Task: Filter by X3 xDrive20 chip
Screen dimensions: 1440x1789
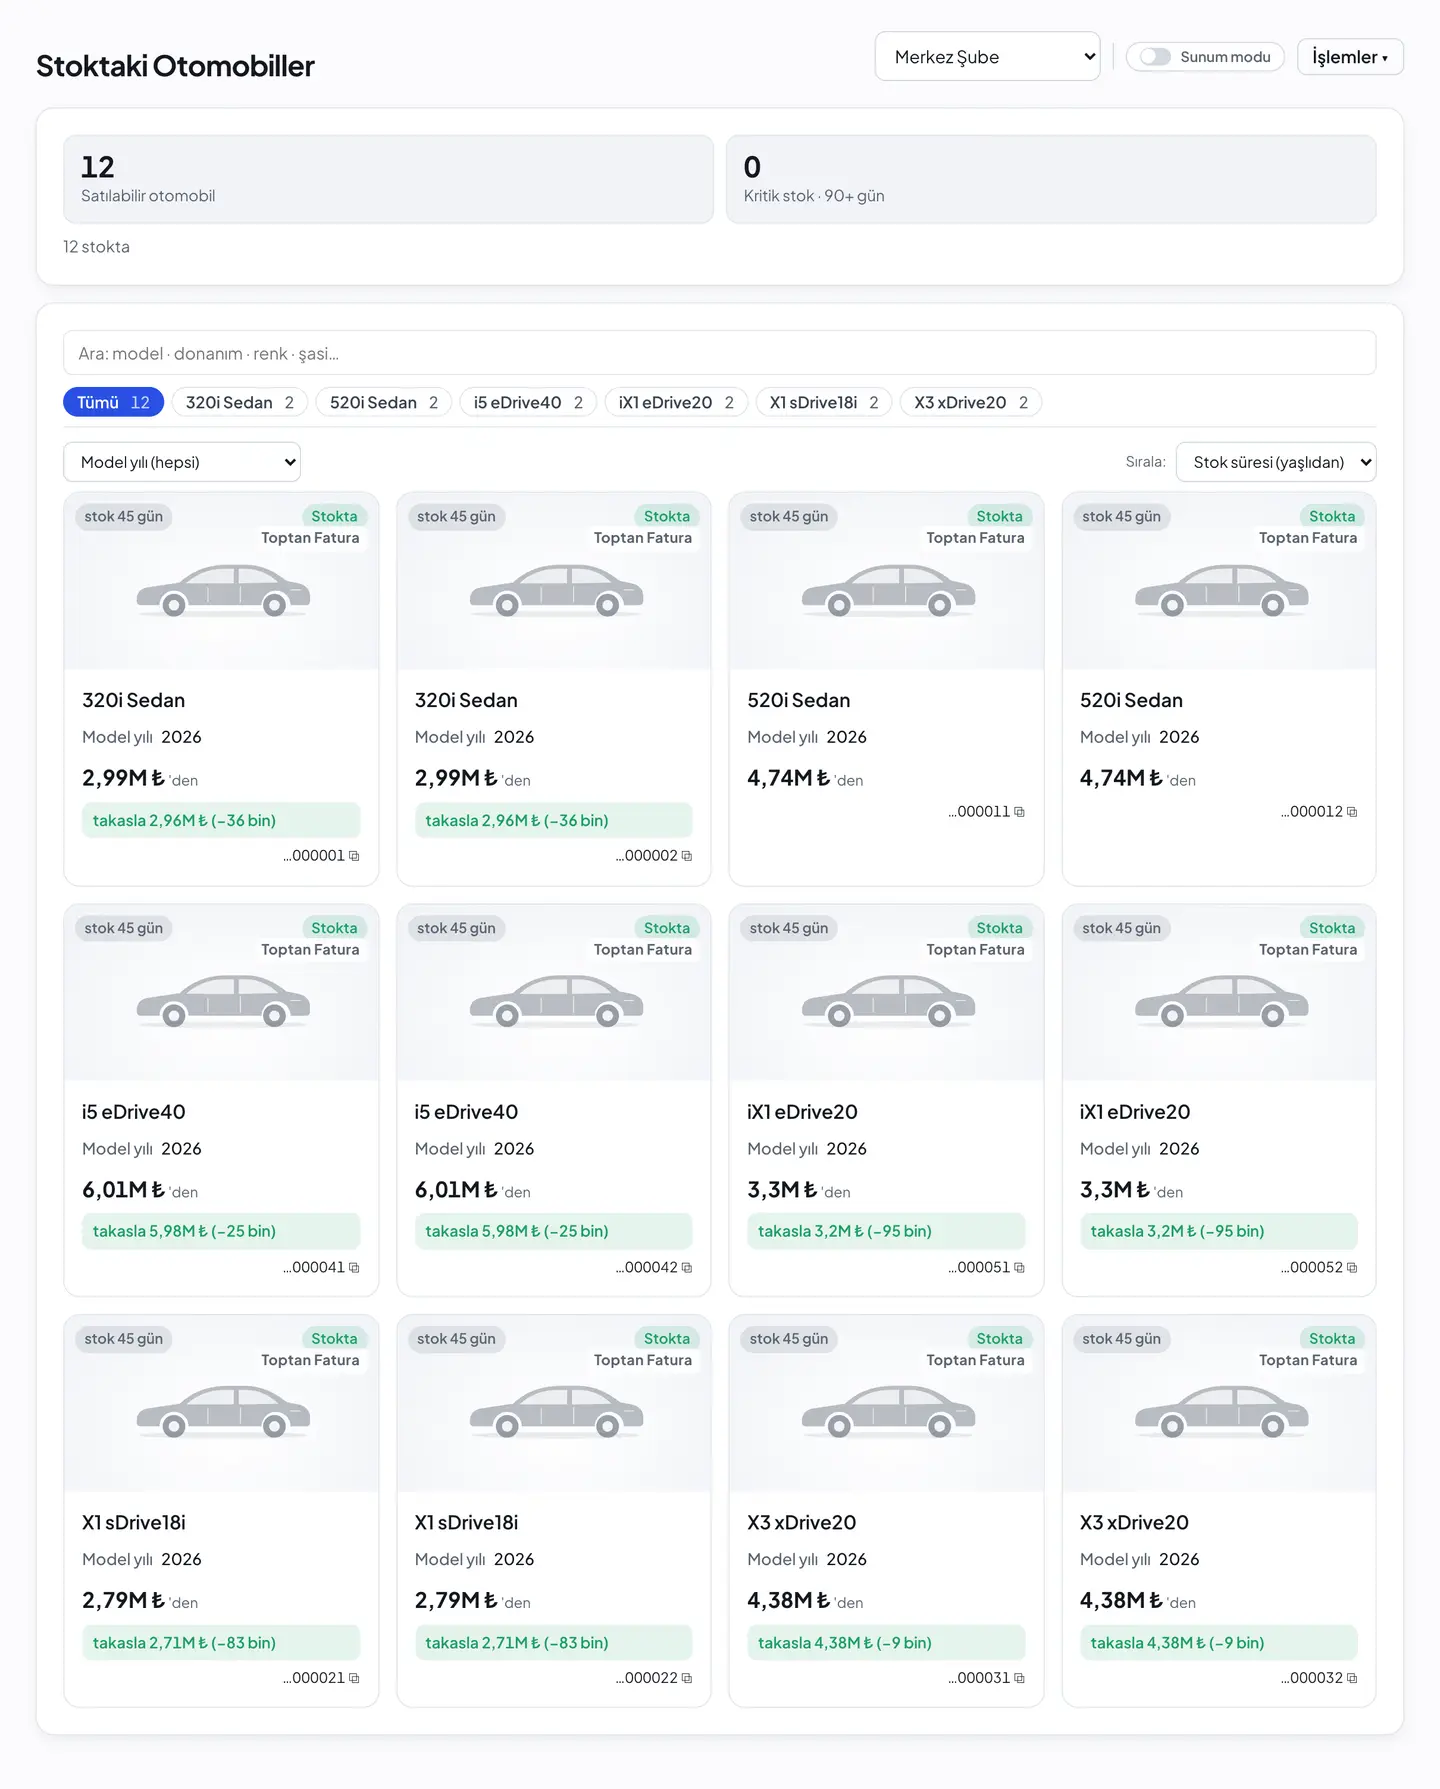Action: (x=971, y=402)
